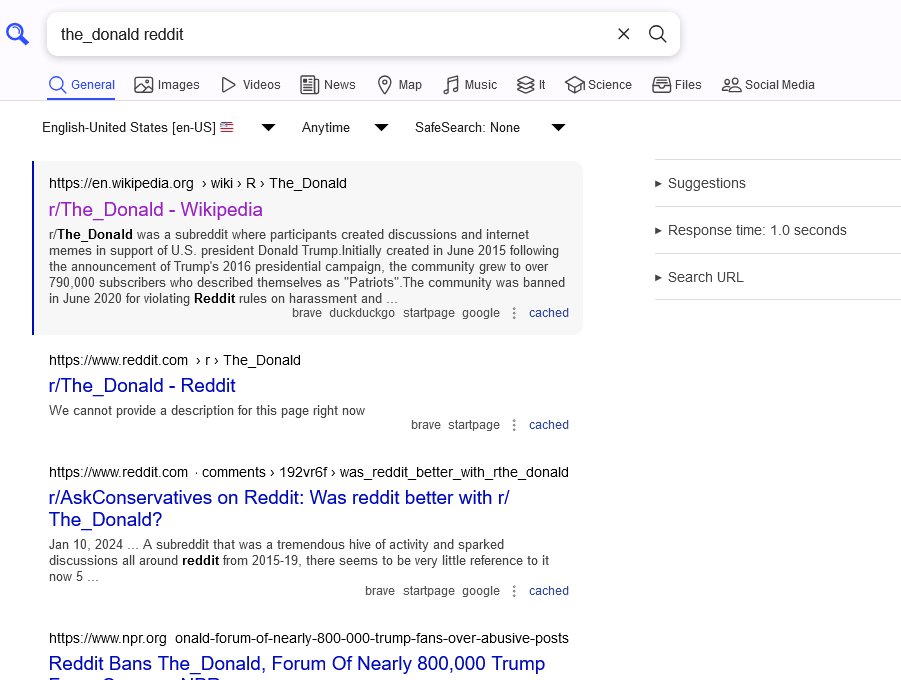Click the startpage engine label on r/The_Donald Reddit result
Screen dimensions: 901x680
pos(474,425)
